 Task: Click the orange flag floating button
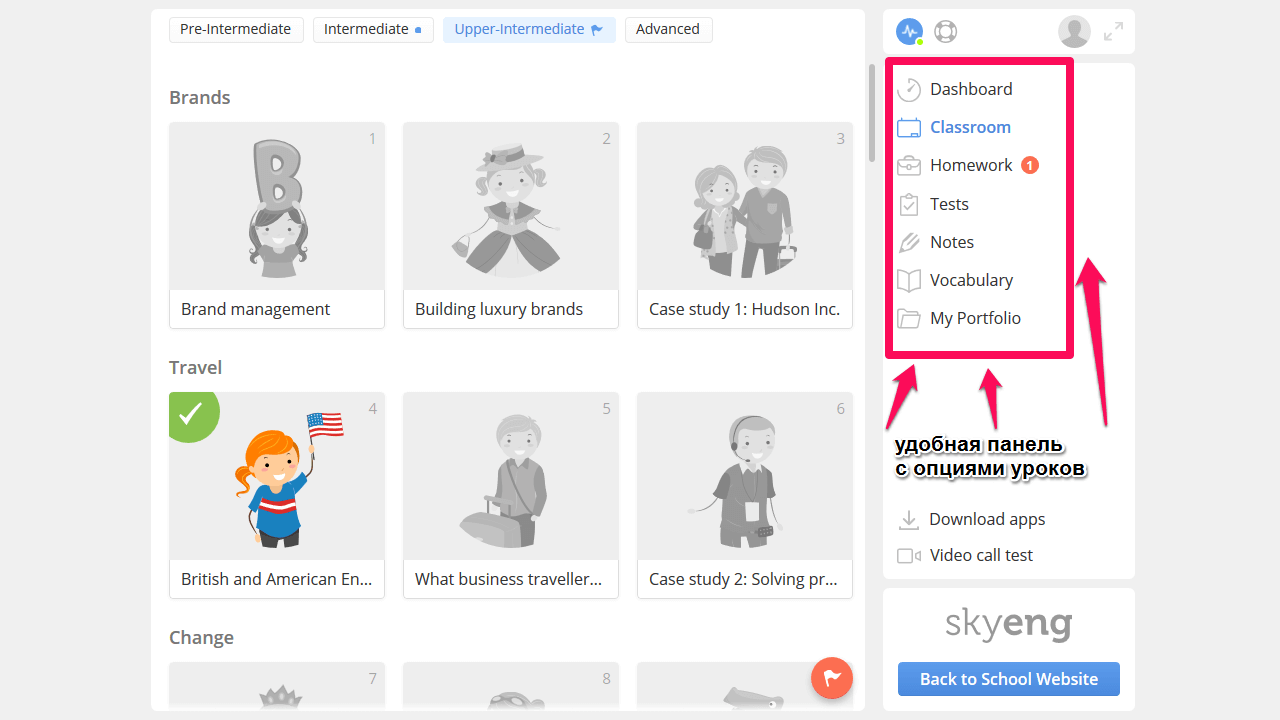[832, 678]
